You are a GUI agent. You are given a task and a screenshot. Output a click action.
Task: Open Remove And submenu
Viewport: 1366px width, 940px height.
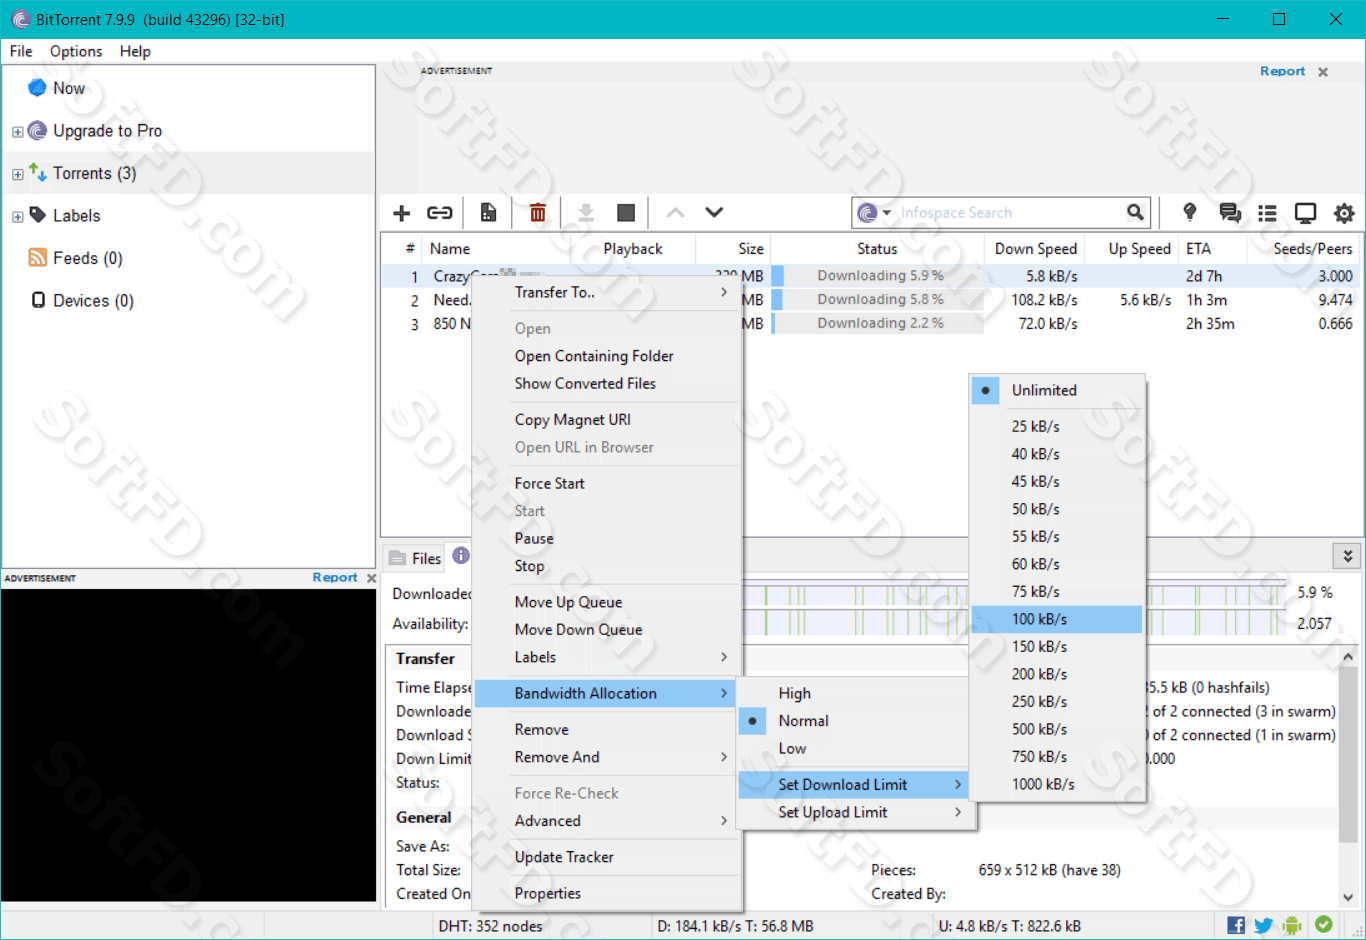click(607, 757)
